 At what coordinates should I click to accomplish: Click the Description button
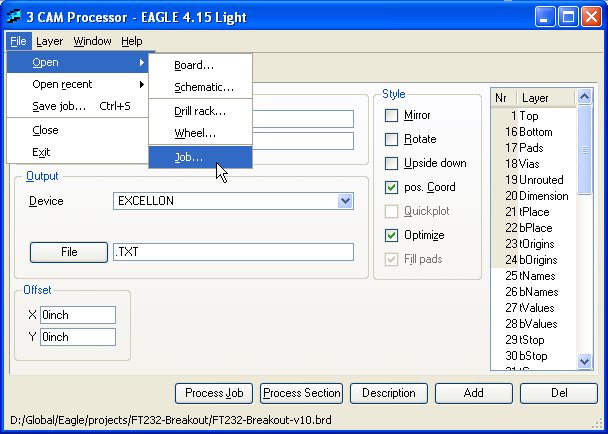coord(389,393)
